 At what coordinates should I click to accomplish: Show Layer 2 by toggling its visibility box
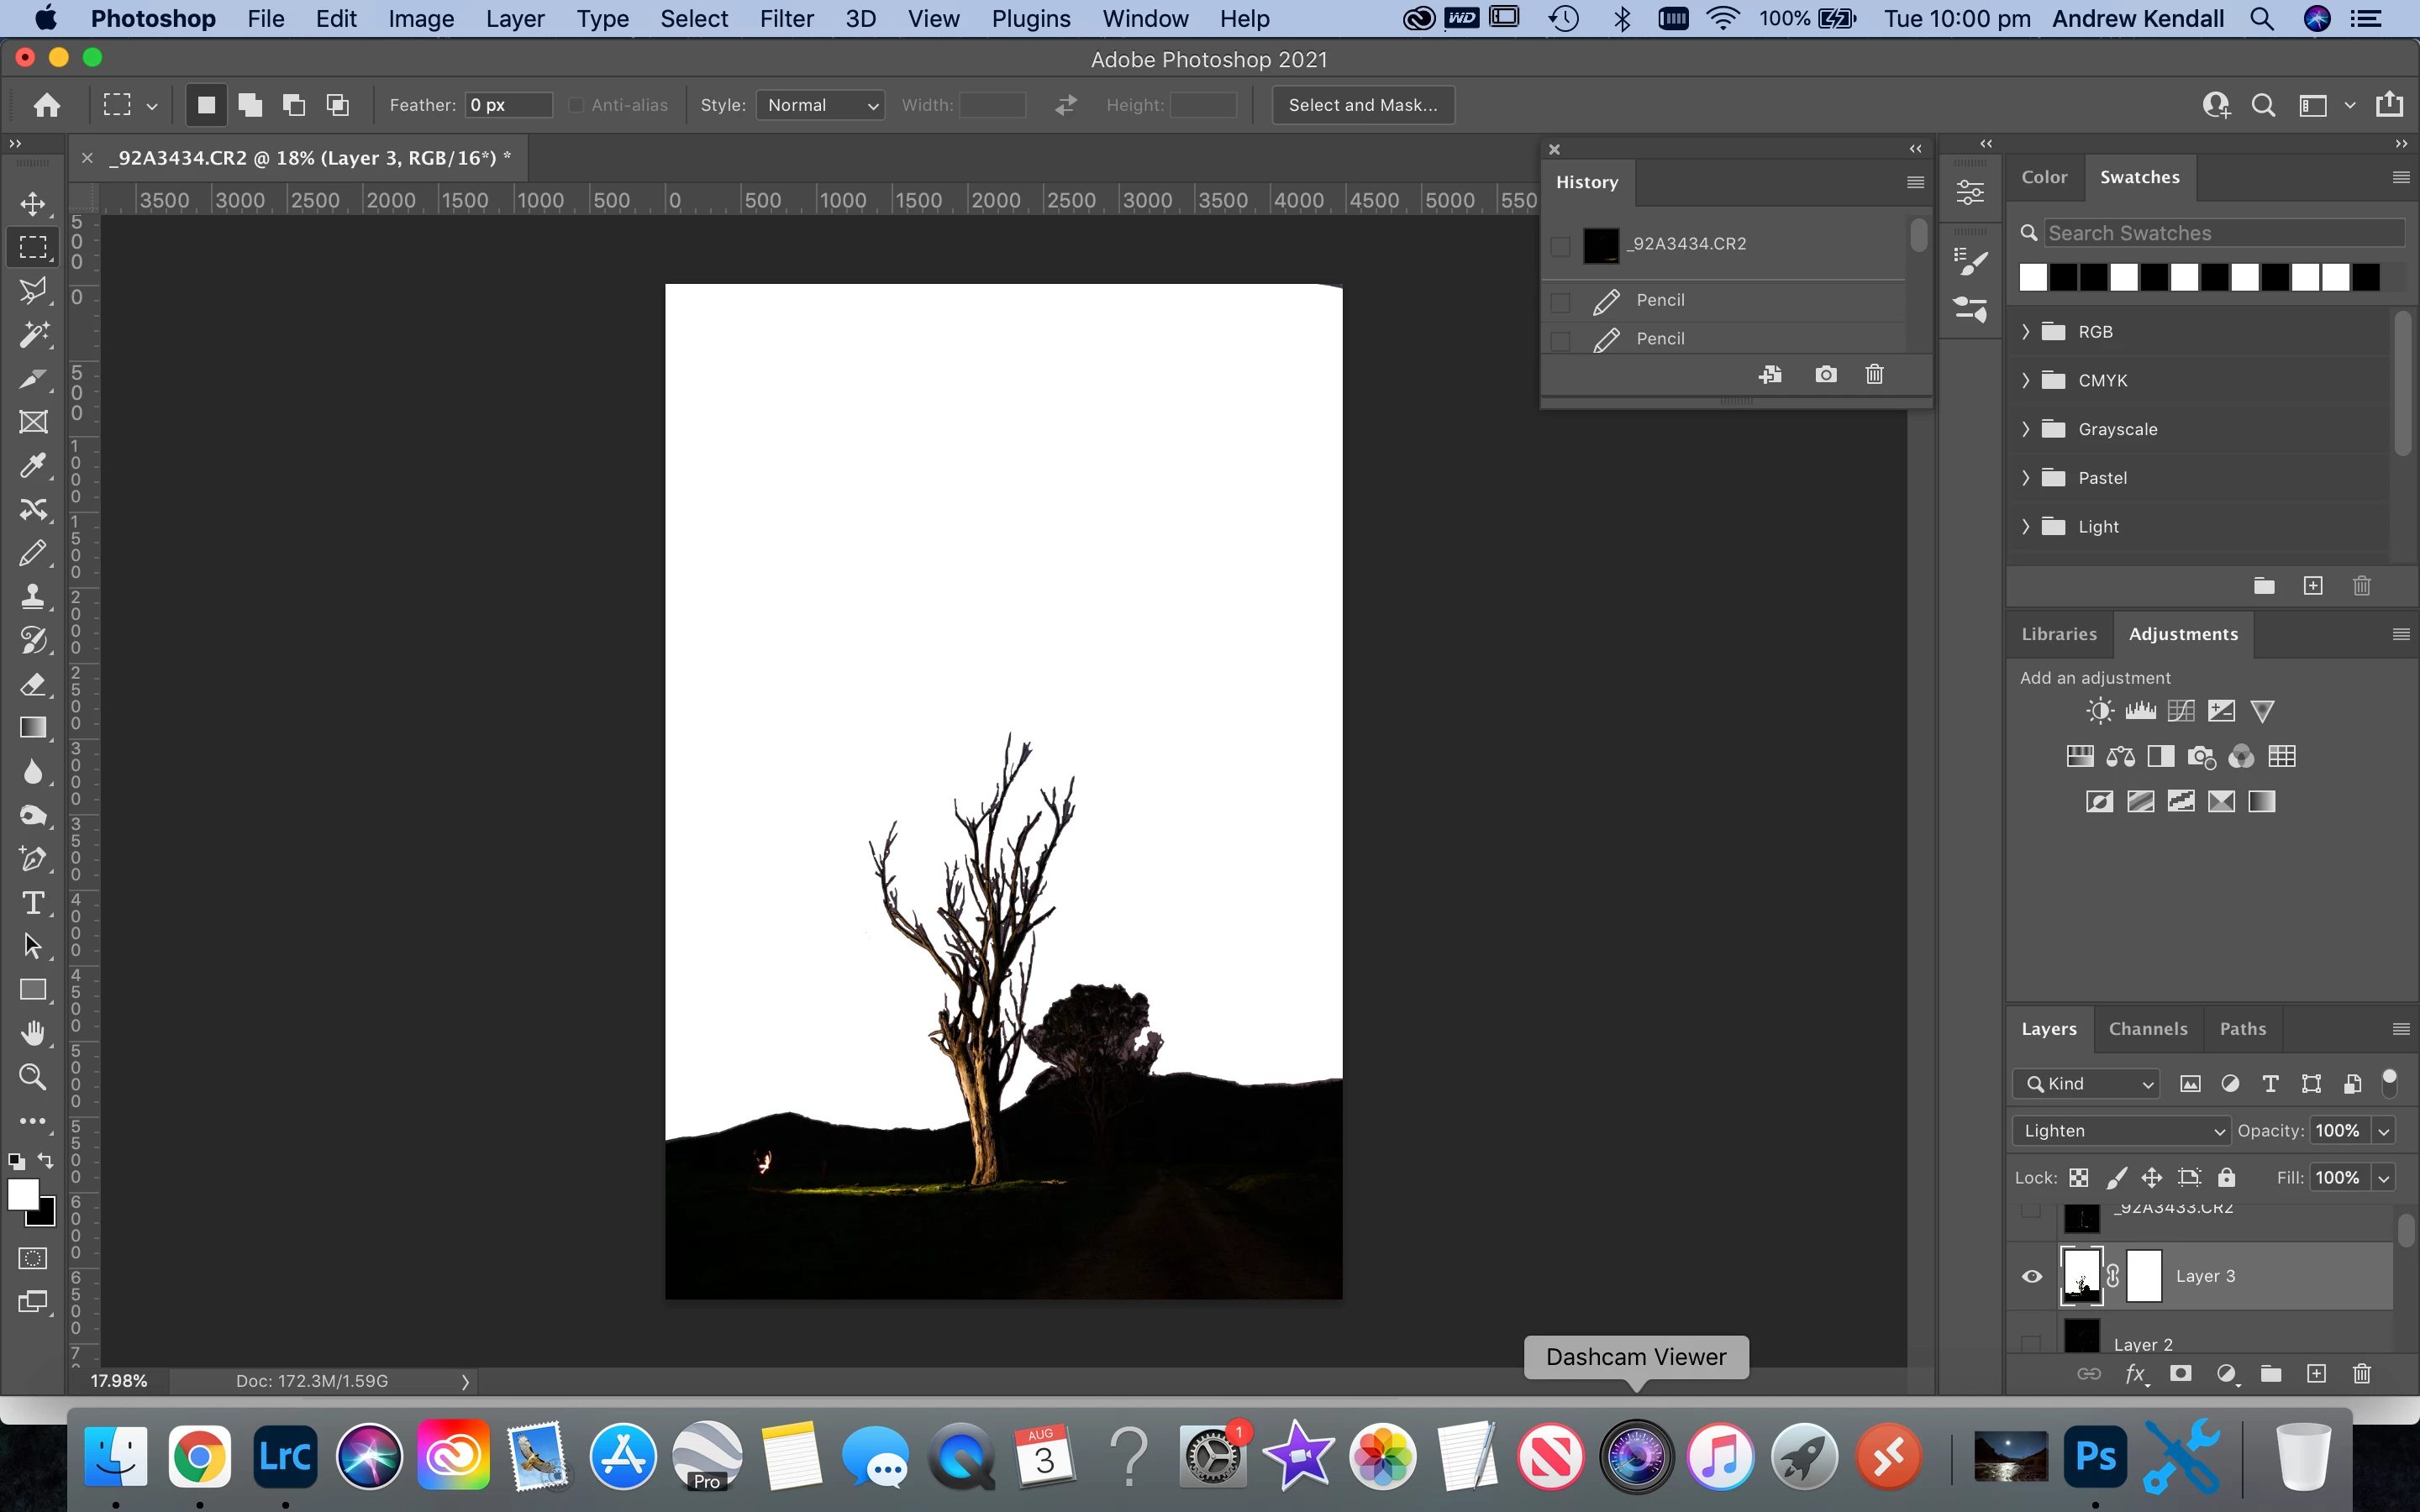click(2032, 1343)
